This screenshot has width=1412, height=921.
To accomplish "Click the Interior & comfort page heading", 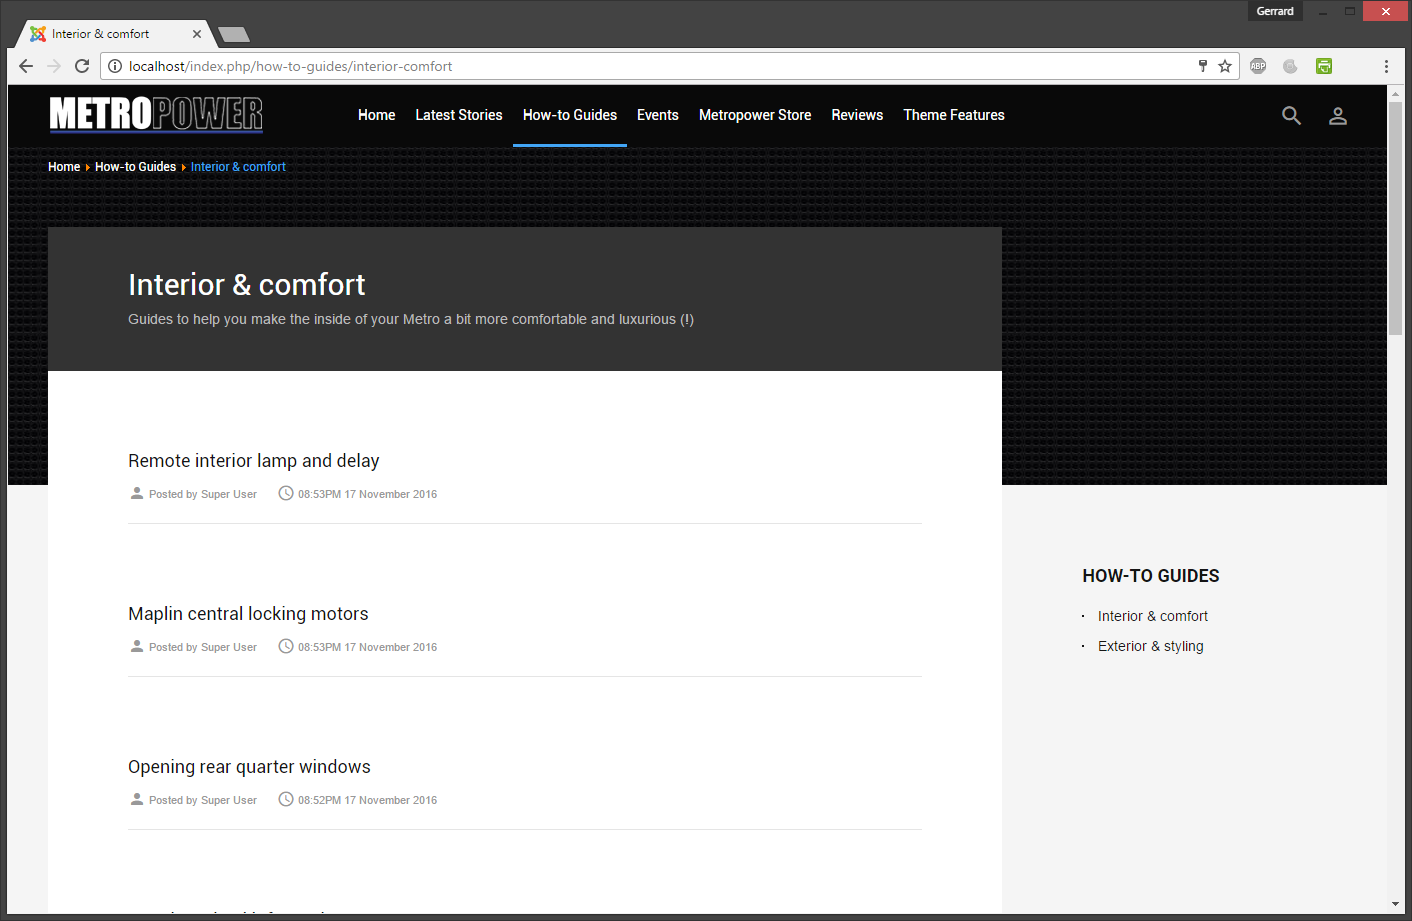I will pos(247,285).
